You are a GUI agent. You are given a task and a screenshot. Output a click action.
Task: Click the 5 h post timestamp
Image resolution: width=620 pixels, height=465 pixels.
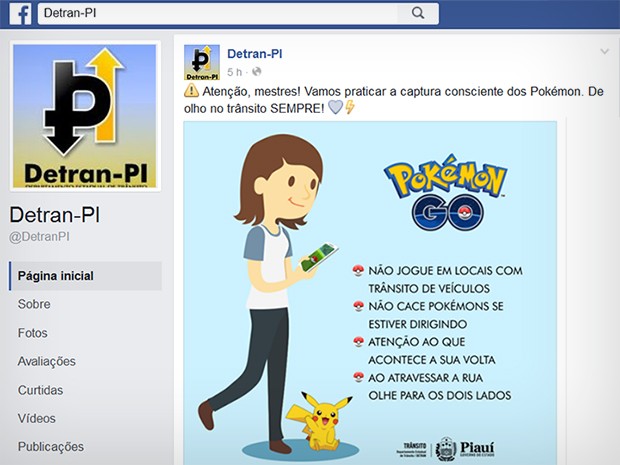pyautogui.click(x=234, y=72)
